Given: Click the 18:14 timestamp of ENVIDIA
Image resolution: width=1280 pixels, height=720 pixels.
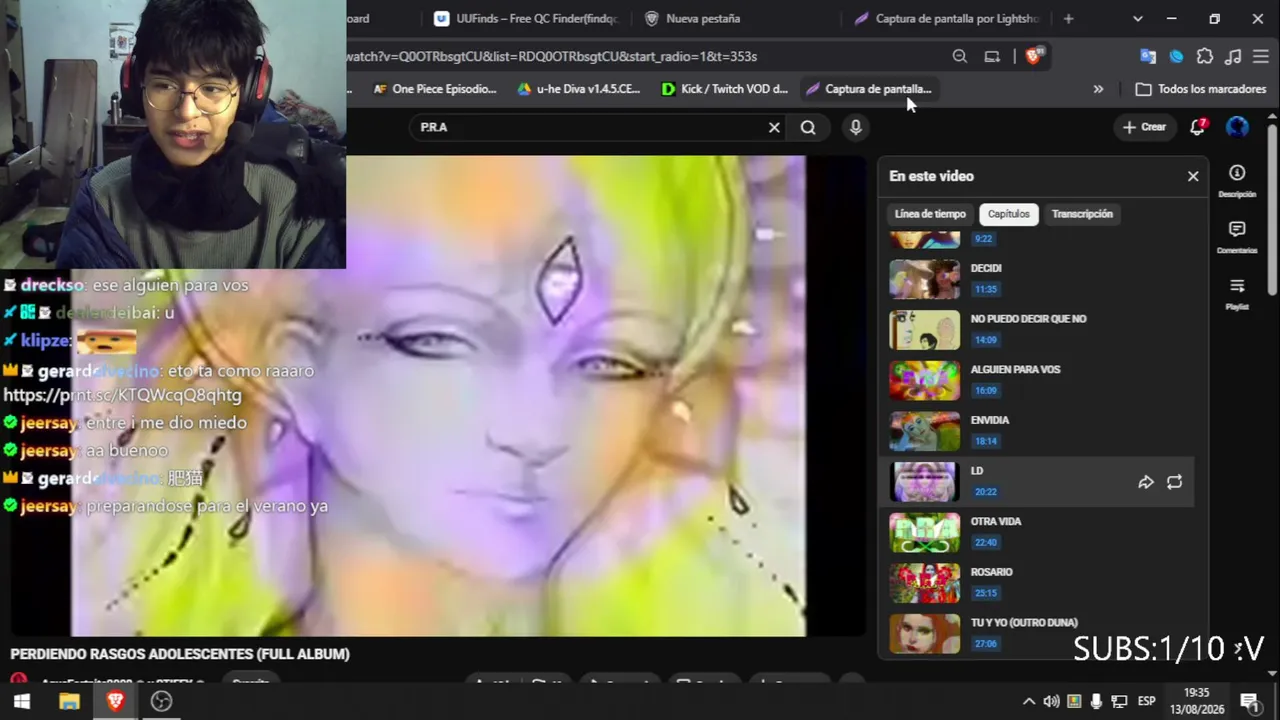Looking at the screenshot, I should pyautogui.click(x=985, y=441).
